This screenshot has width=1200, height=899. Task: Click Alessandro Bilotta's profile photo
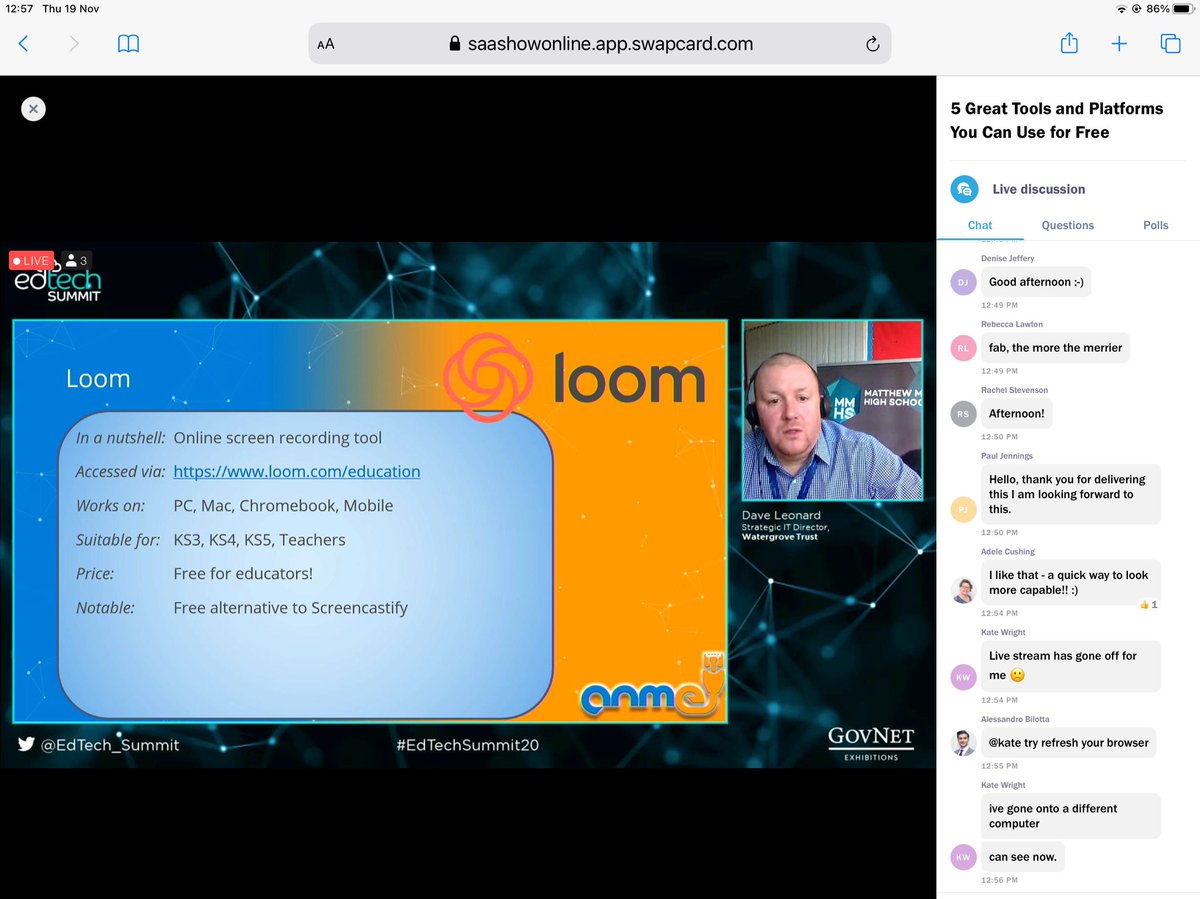click(963, 743)
